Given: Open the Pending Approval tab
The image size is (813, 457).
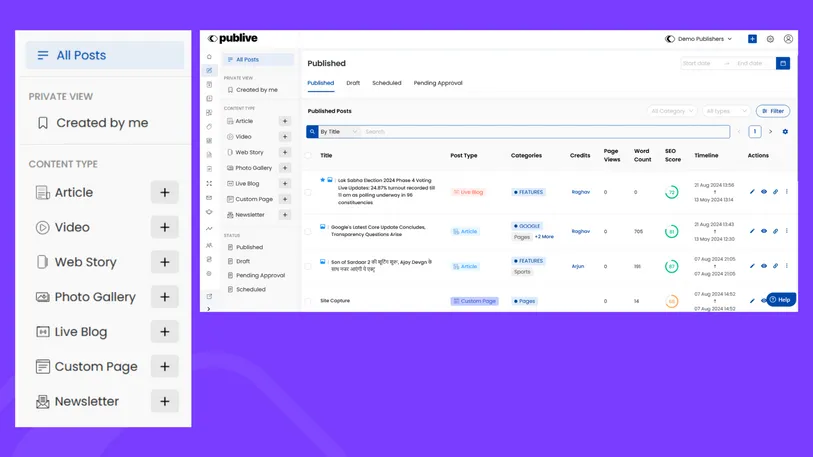Looking at the screenshot, I should coord(438,83).
